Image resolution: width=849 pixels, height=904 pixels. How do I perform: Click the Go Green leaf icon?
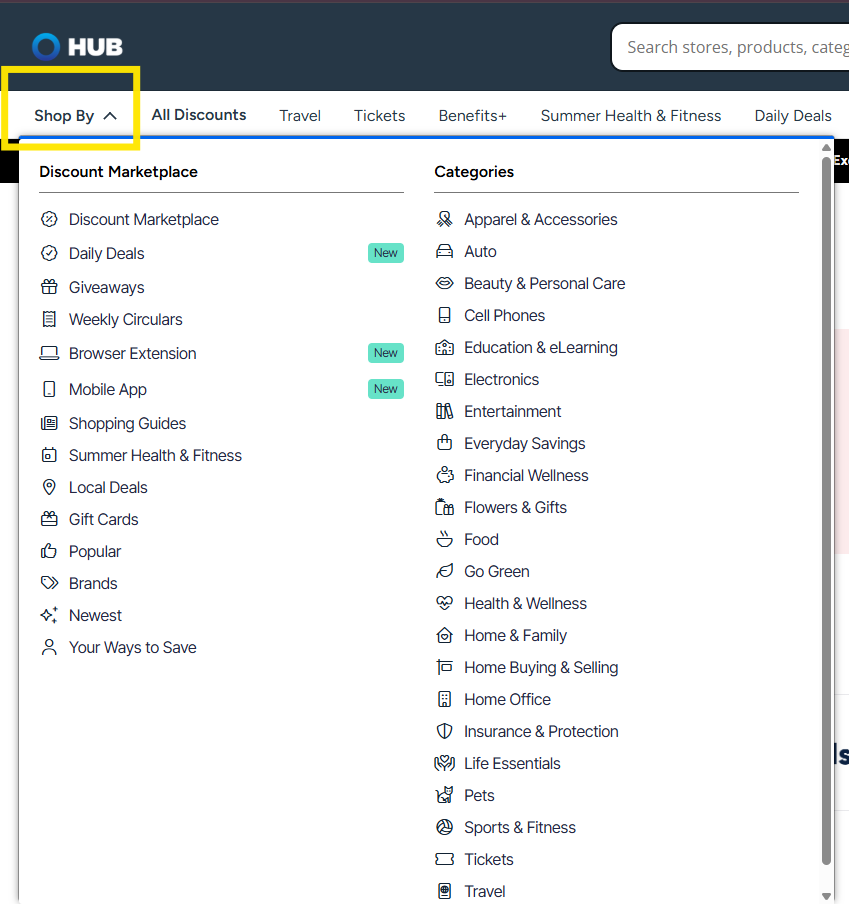point(444,571)
